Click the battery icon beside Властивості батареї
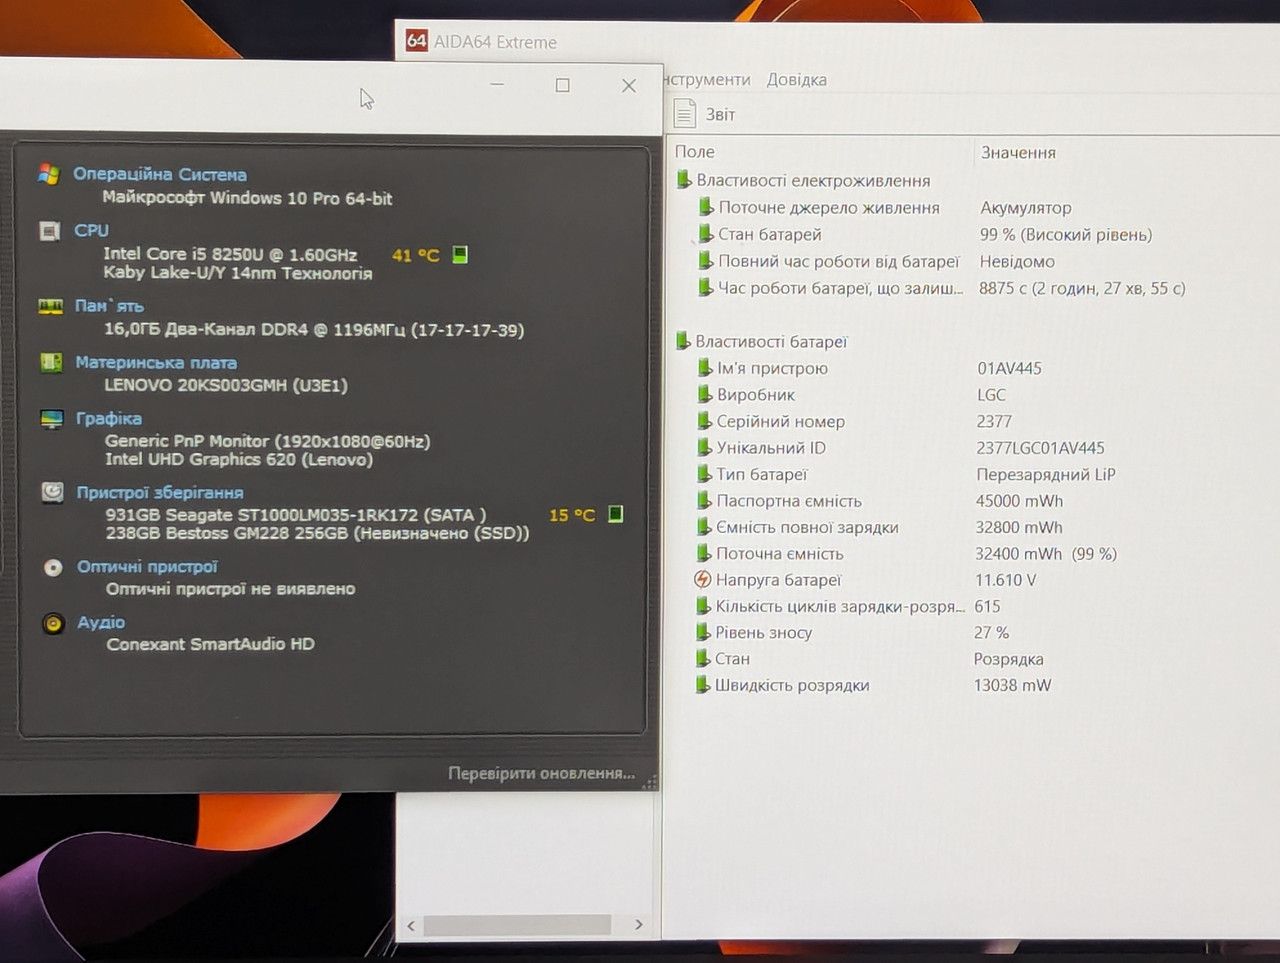Viewport: 1280px width, 963px height. click(x=683, y=341)
